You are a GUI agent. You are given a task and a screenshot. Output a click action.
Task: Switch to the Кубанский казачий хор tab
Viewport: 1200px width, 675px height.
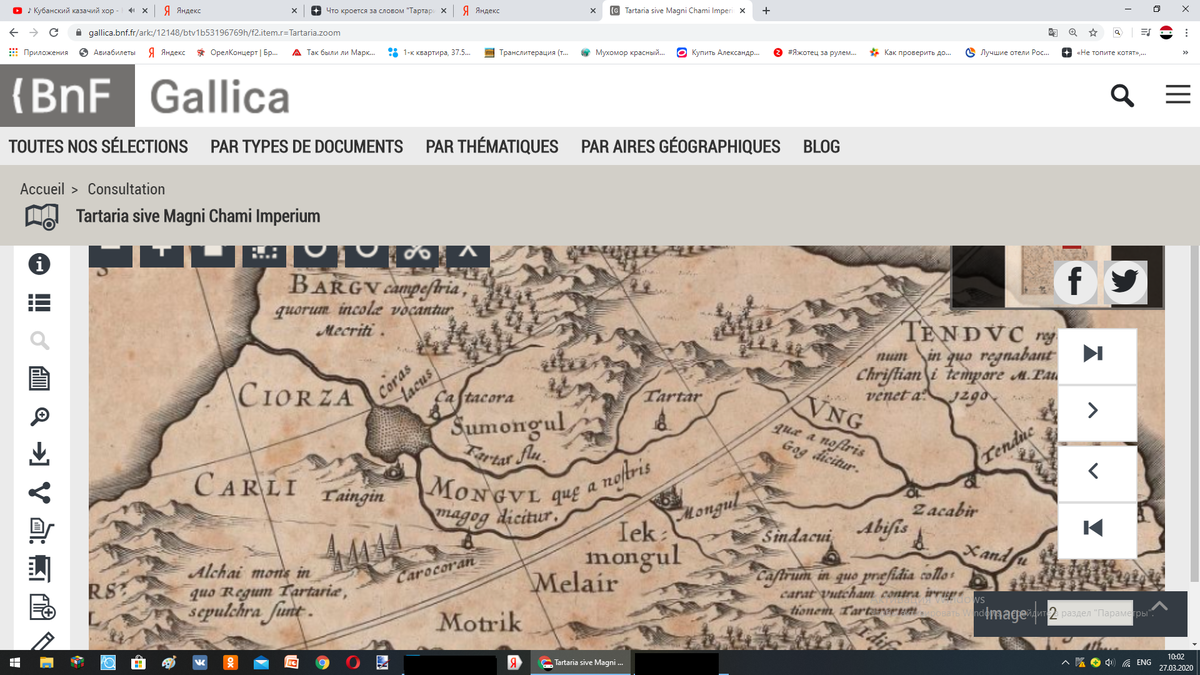coord(78,10)
